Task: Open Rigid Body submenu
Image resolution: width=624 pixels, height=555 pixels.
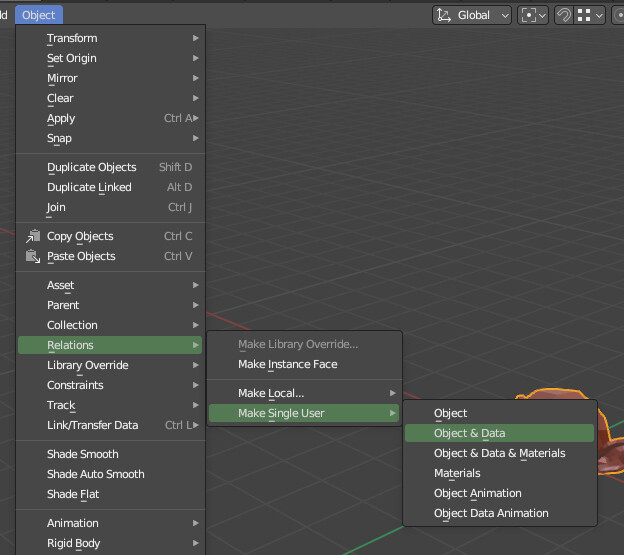Action: [110, 543]
